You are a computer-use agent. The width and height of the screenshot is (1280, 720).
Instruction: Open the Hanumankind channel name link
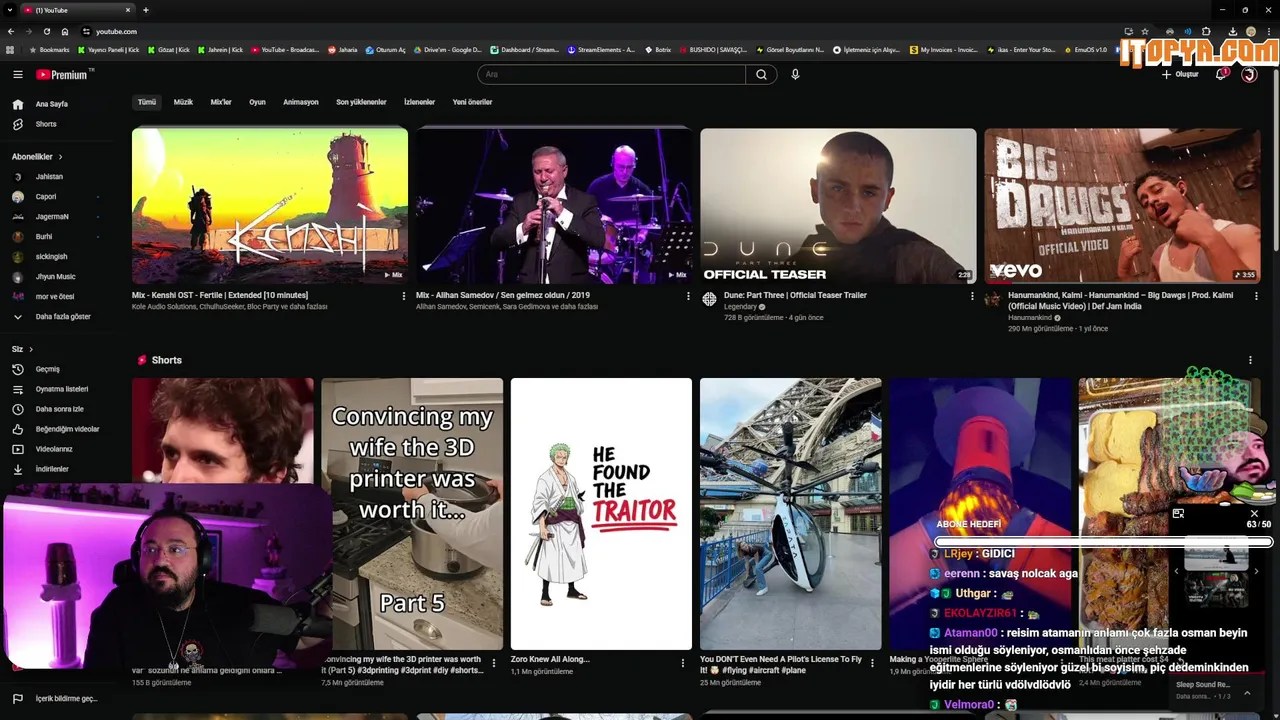(1030, 318)
